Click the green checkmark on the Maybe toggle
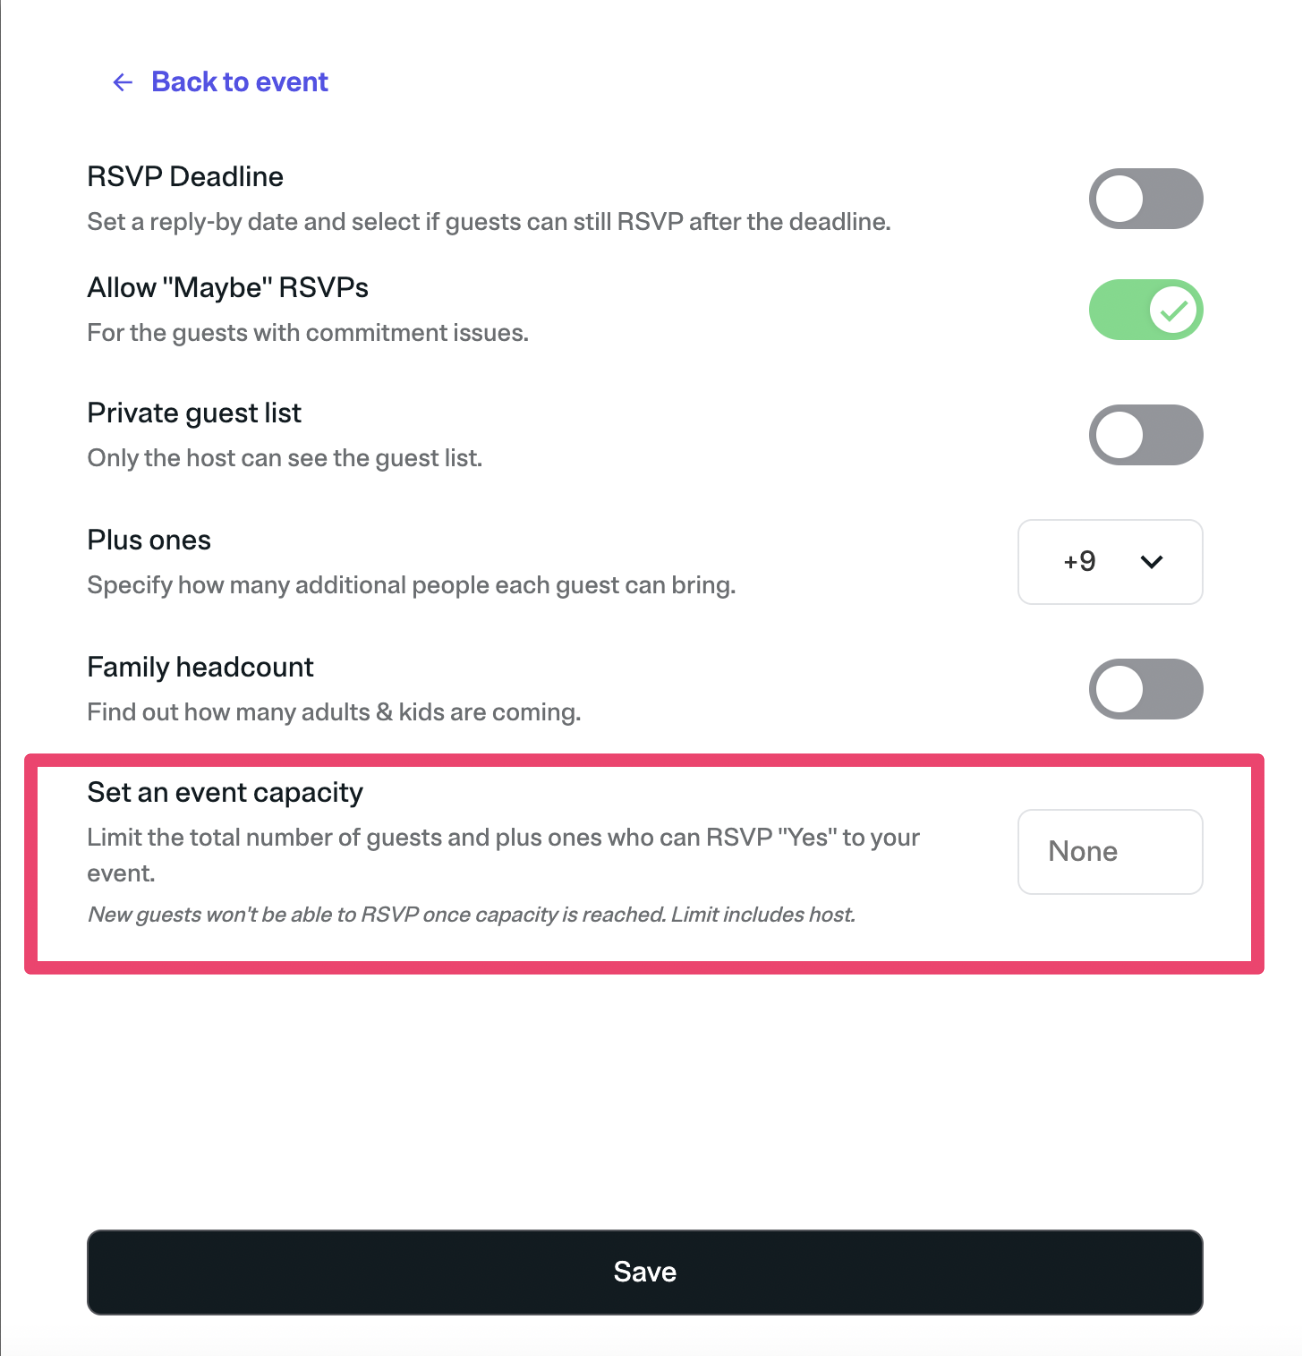Image resolution: width=1302 pixels, height=1356 pixels. click(x=1174, y=310)
